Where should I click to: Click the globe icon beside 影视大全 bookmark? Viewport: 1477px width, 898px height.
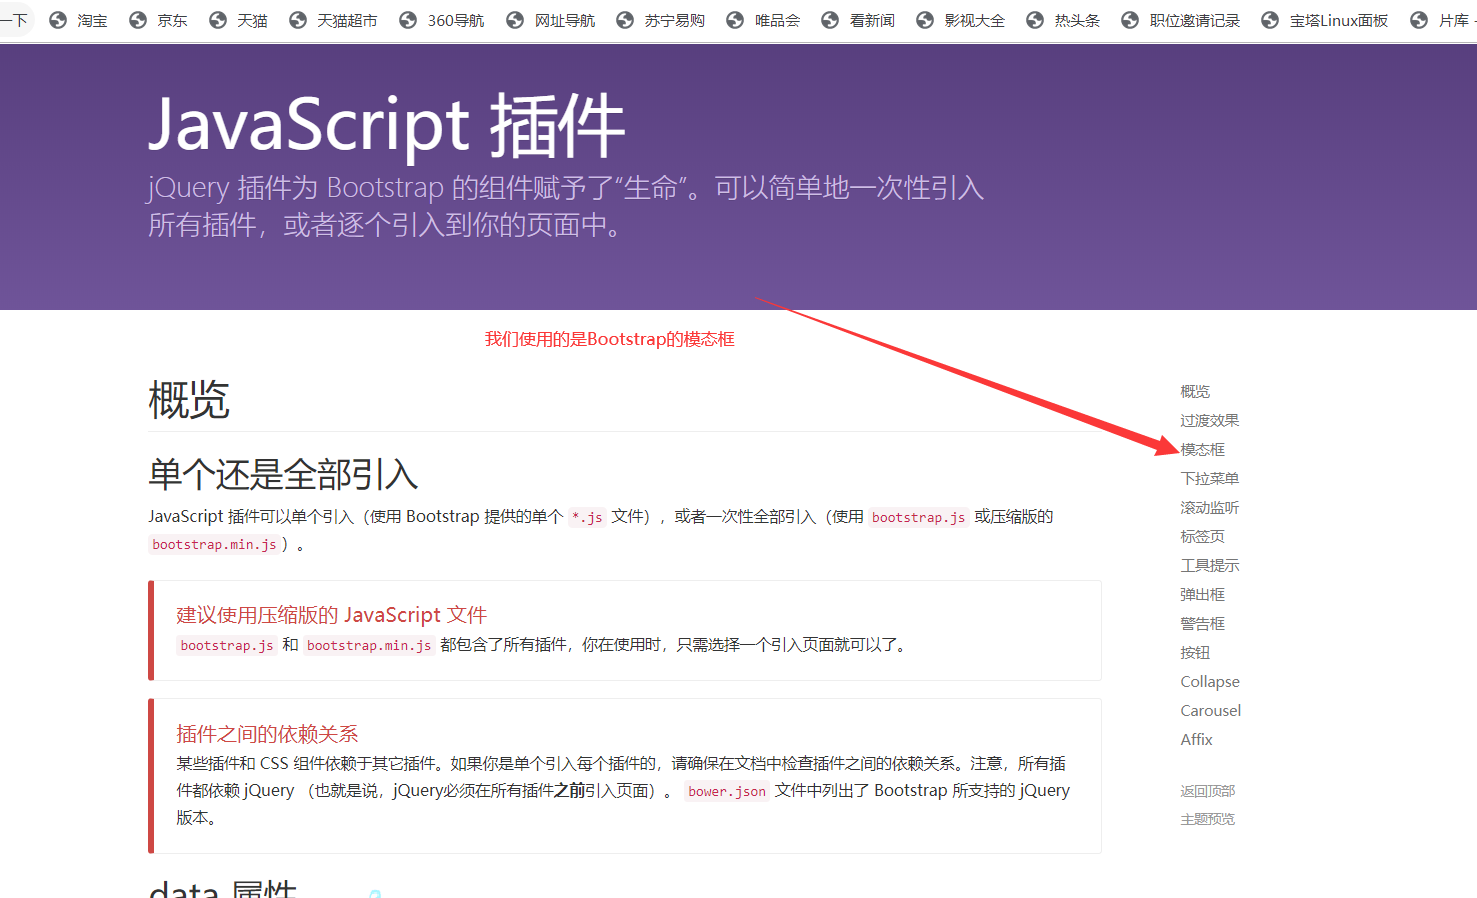pyautogui.click(x=925, y=20)
